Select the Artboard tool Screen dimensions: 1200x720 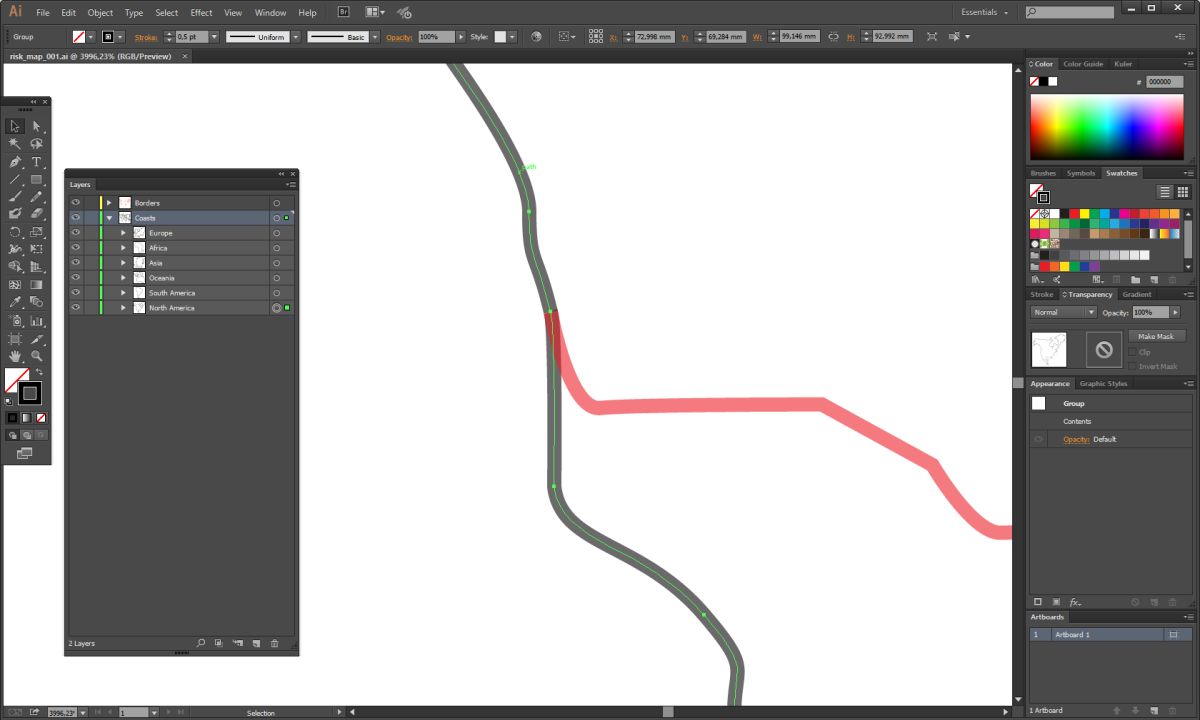(x=15, y=339)
